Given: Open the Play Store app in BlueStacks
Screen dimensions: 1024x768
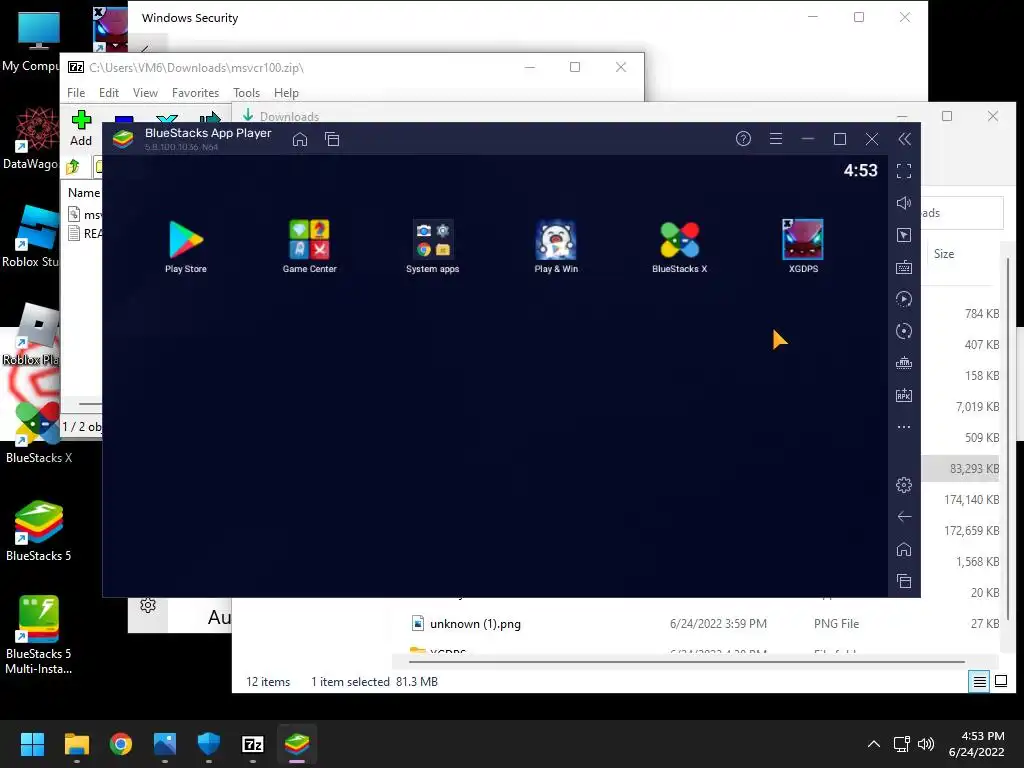Looking at the screenshot, I should [x=185, y=246].
